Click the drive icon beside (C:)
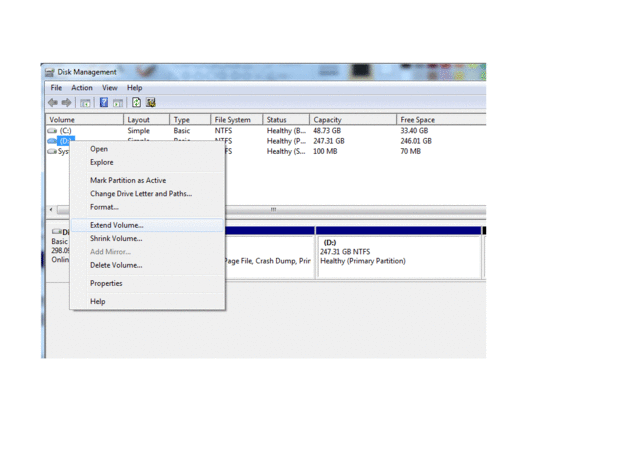 point(52,130)
